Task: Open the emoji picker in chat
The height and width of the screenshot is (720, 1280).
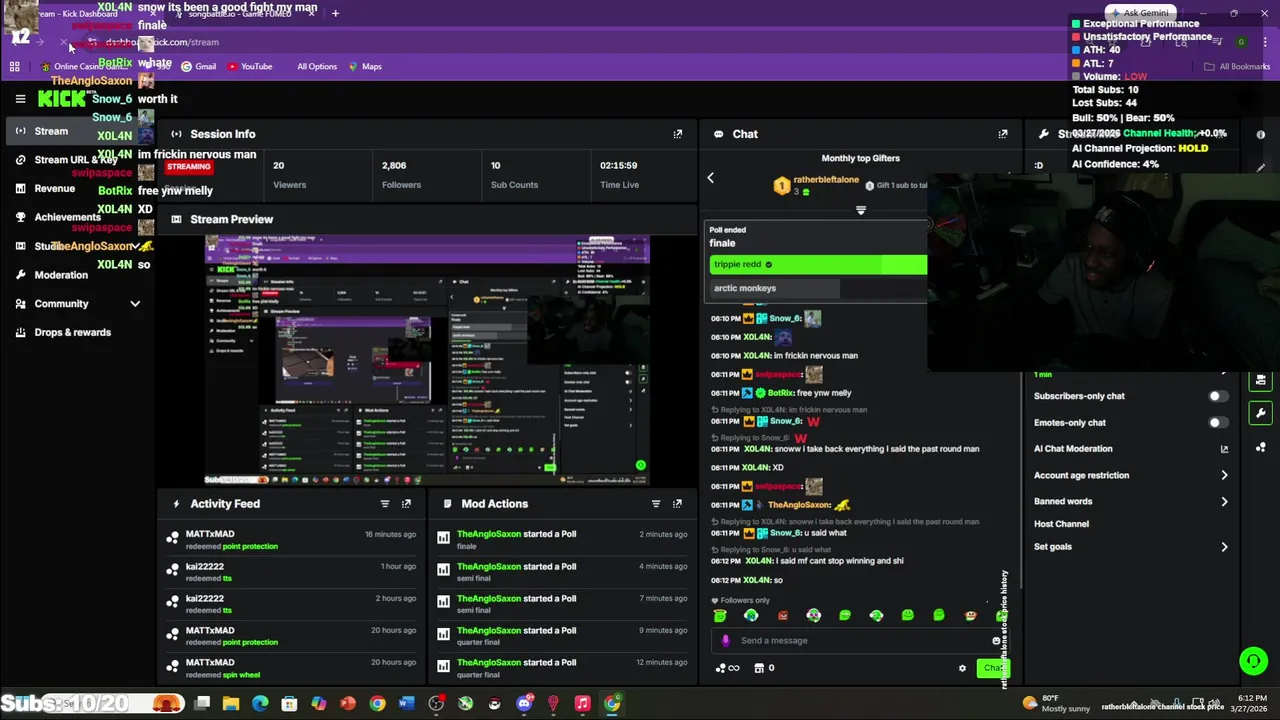Action: coord(996,641)
